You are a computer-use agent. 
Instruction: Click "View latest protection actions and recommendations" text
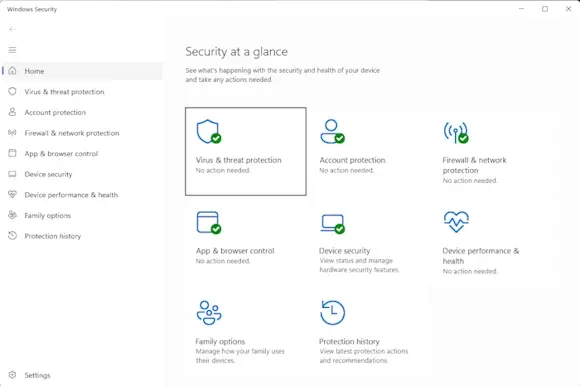(364, 356)
